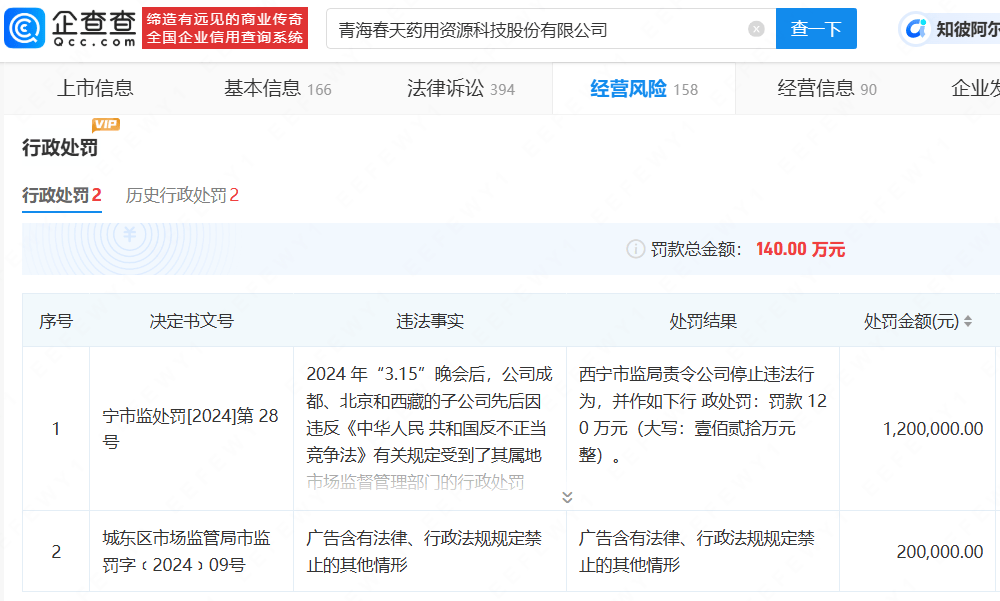Select document number 城东区市场监管局市监罚字
This screenshot has width=1000, height=601.
(x=186, y=551)
